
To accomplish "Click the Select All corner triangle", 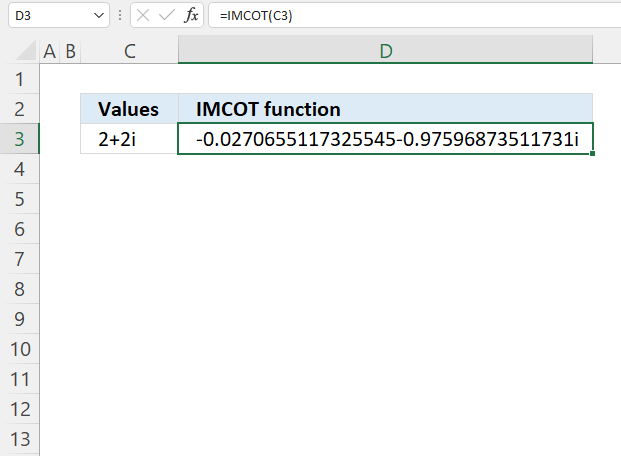I will (19, 51).
